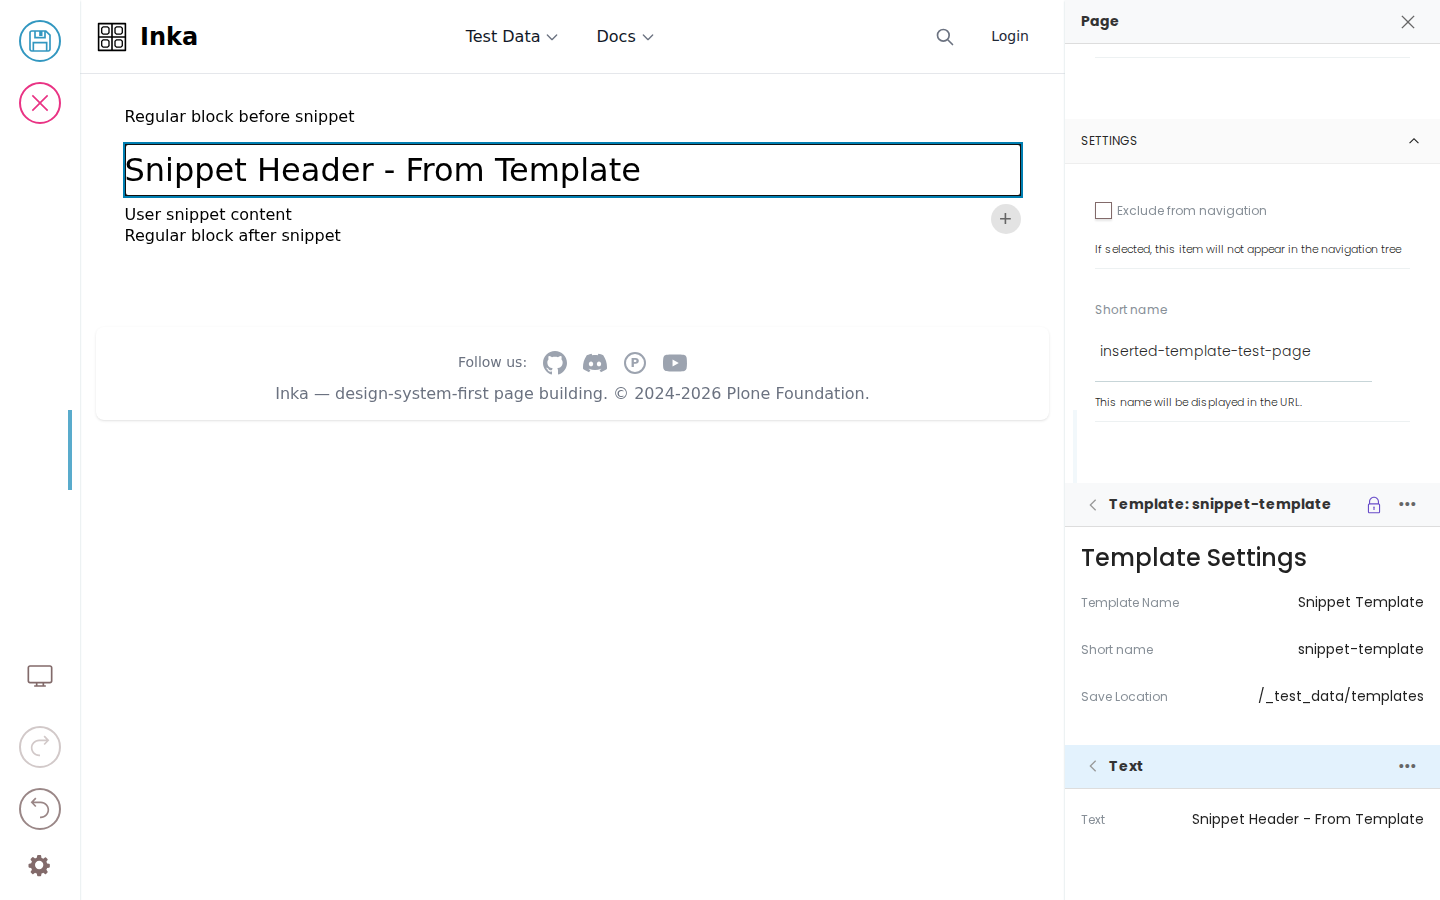Open the search magnifier icon
1440x900 pixels.
tap(945, 37)
